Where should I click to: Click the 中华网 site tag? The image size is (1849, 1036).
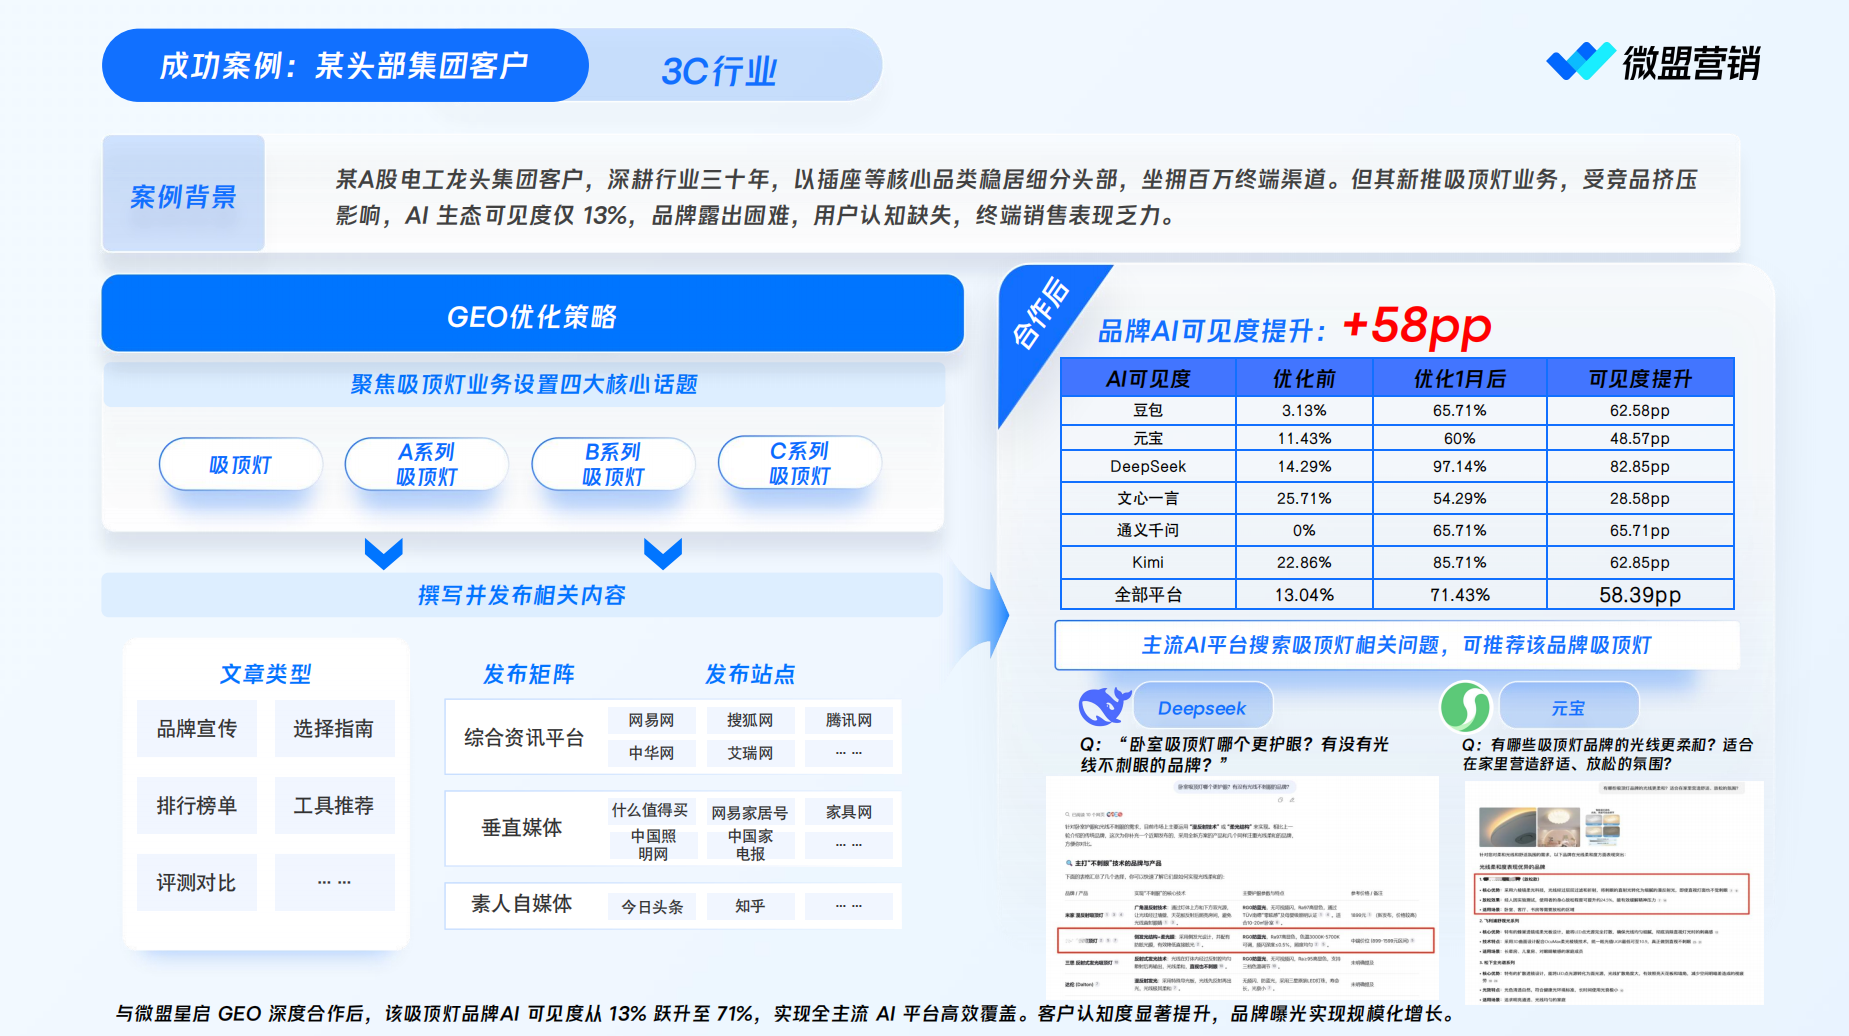pos(651,753)
